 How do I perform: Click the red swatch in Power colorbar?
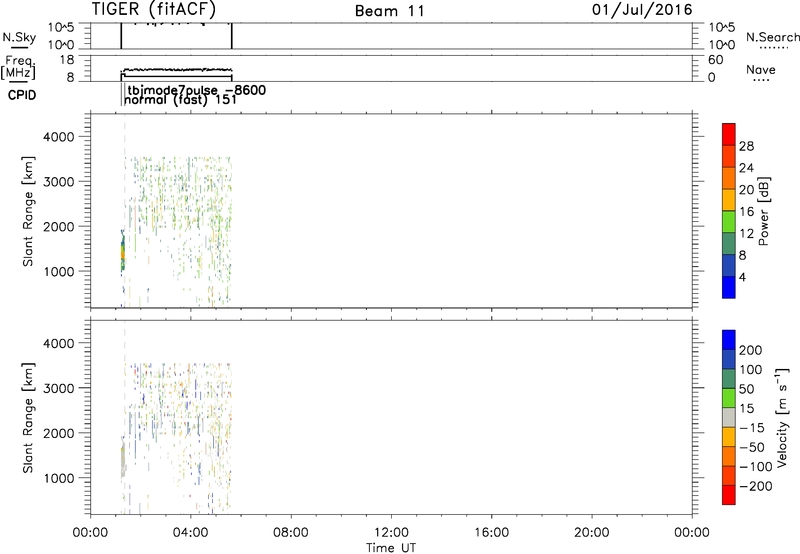coord(729,134)
